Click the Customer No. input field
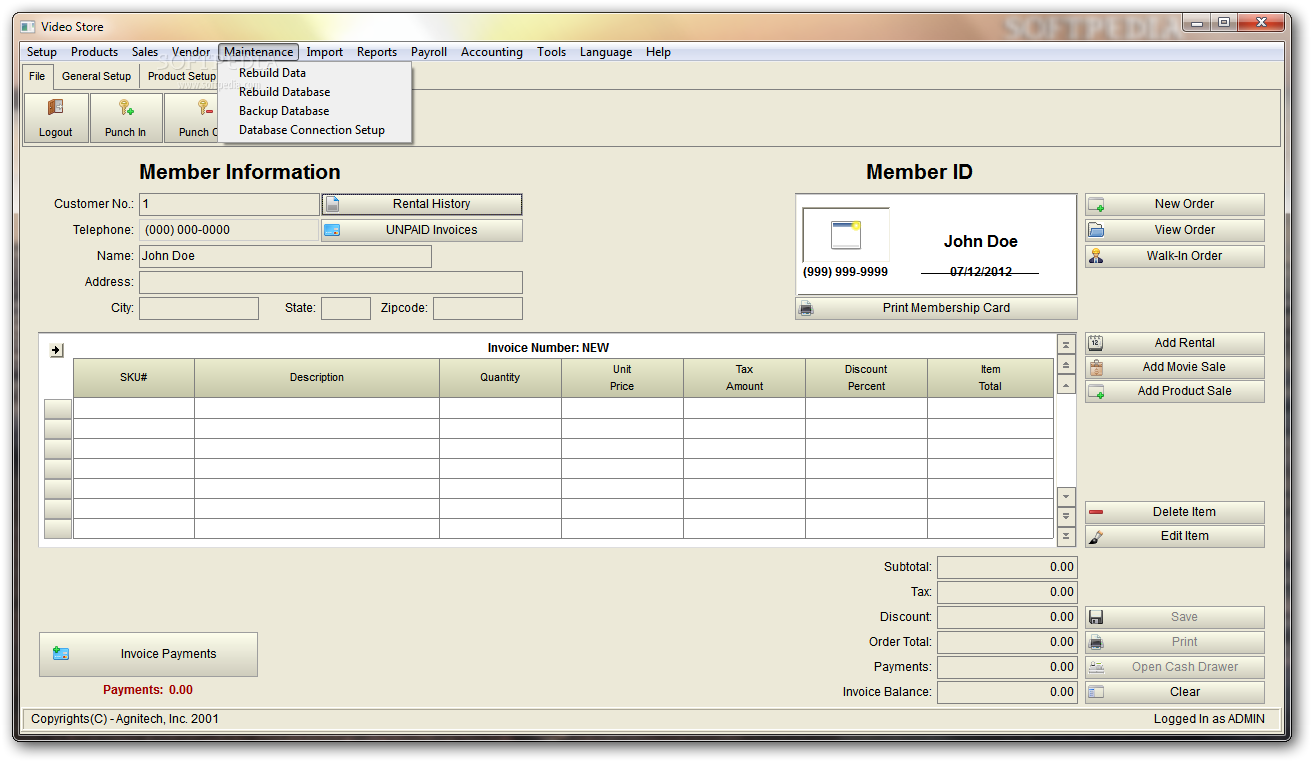 pyautogui.click(x=229, y=204)
